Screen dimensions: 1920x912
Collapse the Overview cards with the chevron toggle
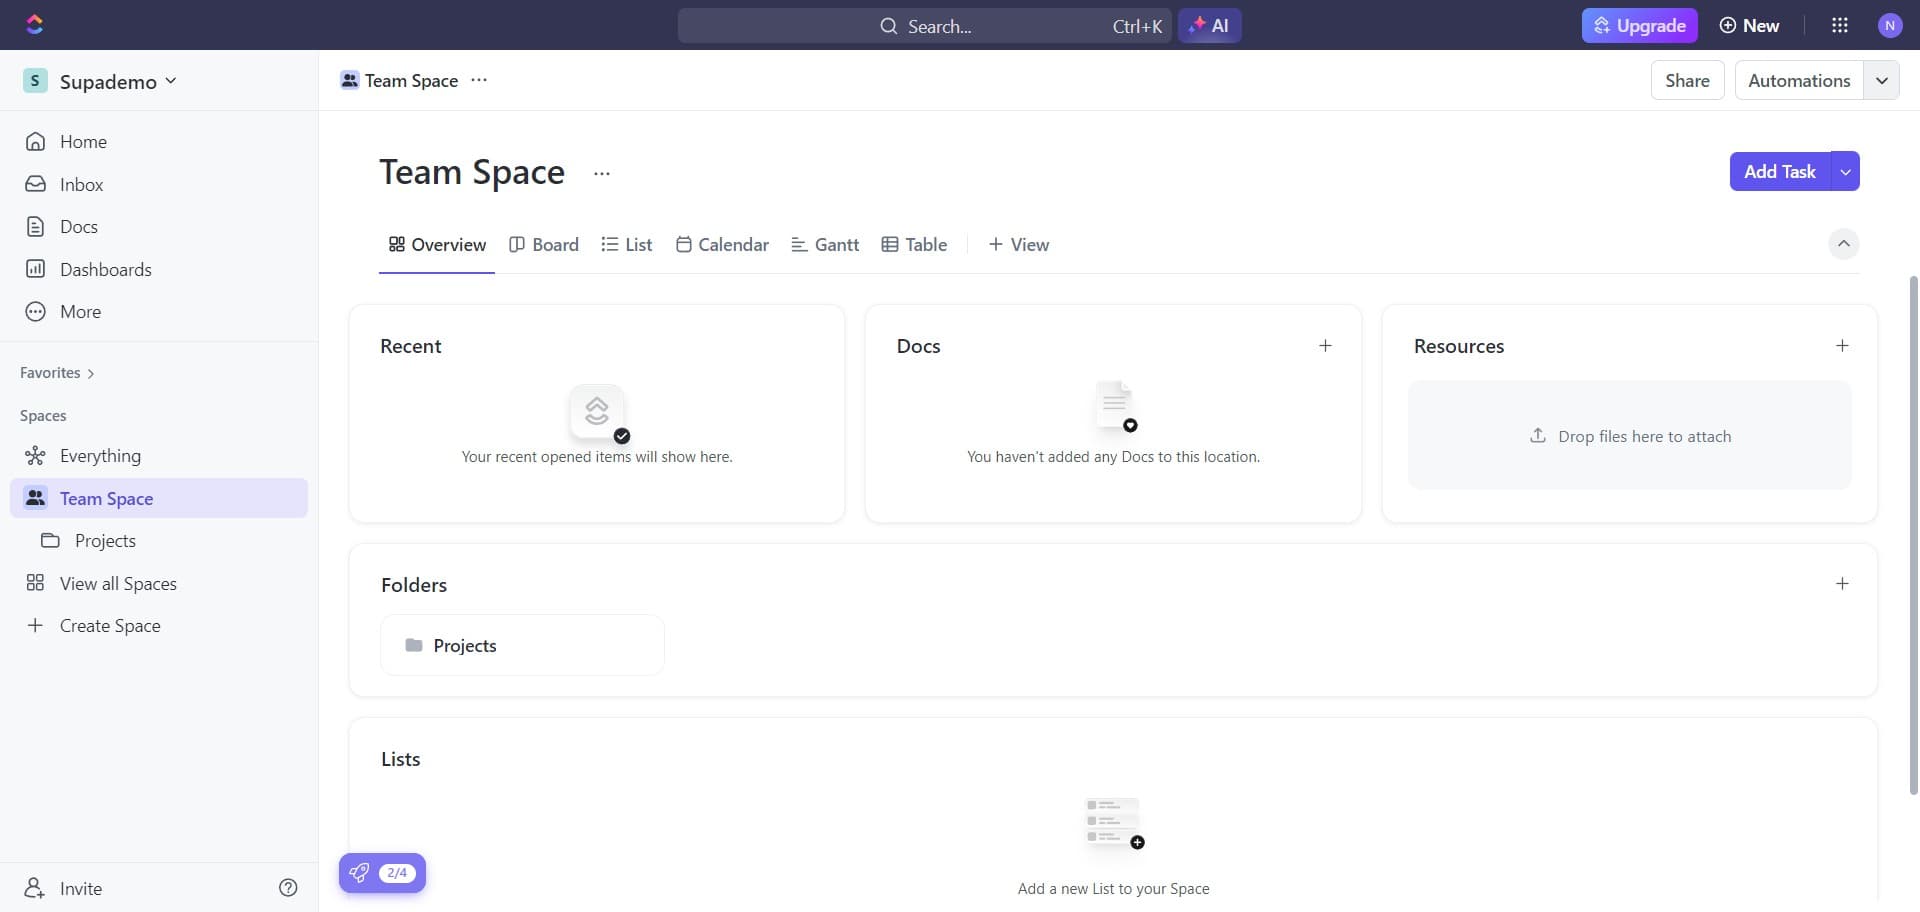point(1843,243)
